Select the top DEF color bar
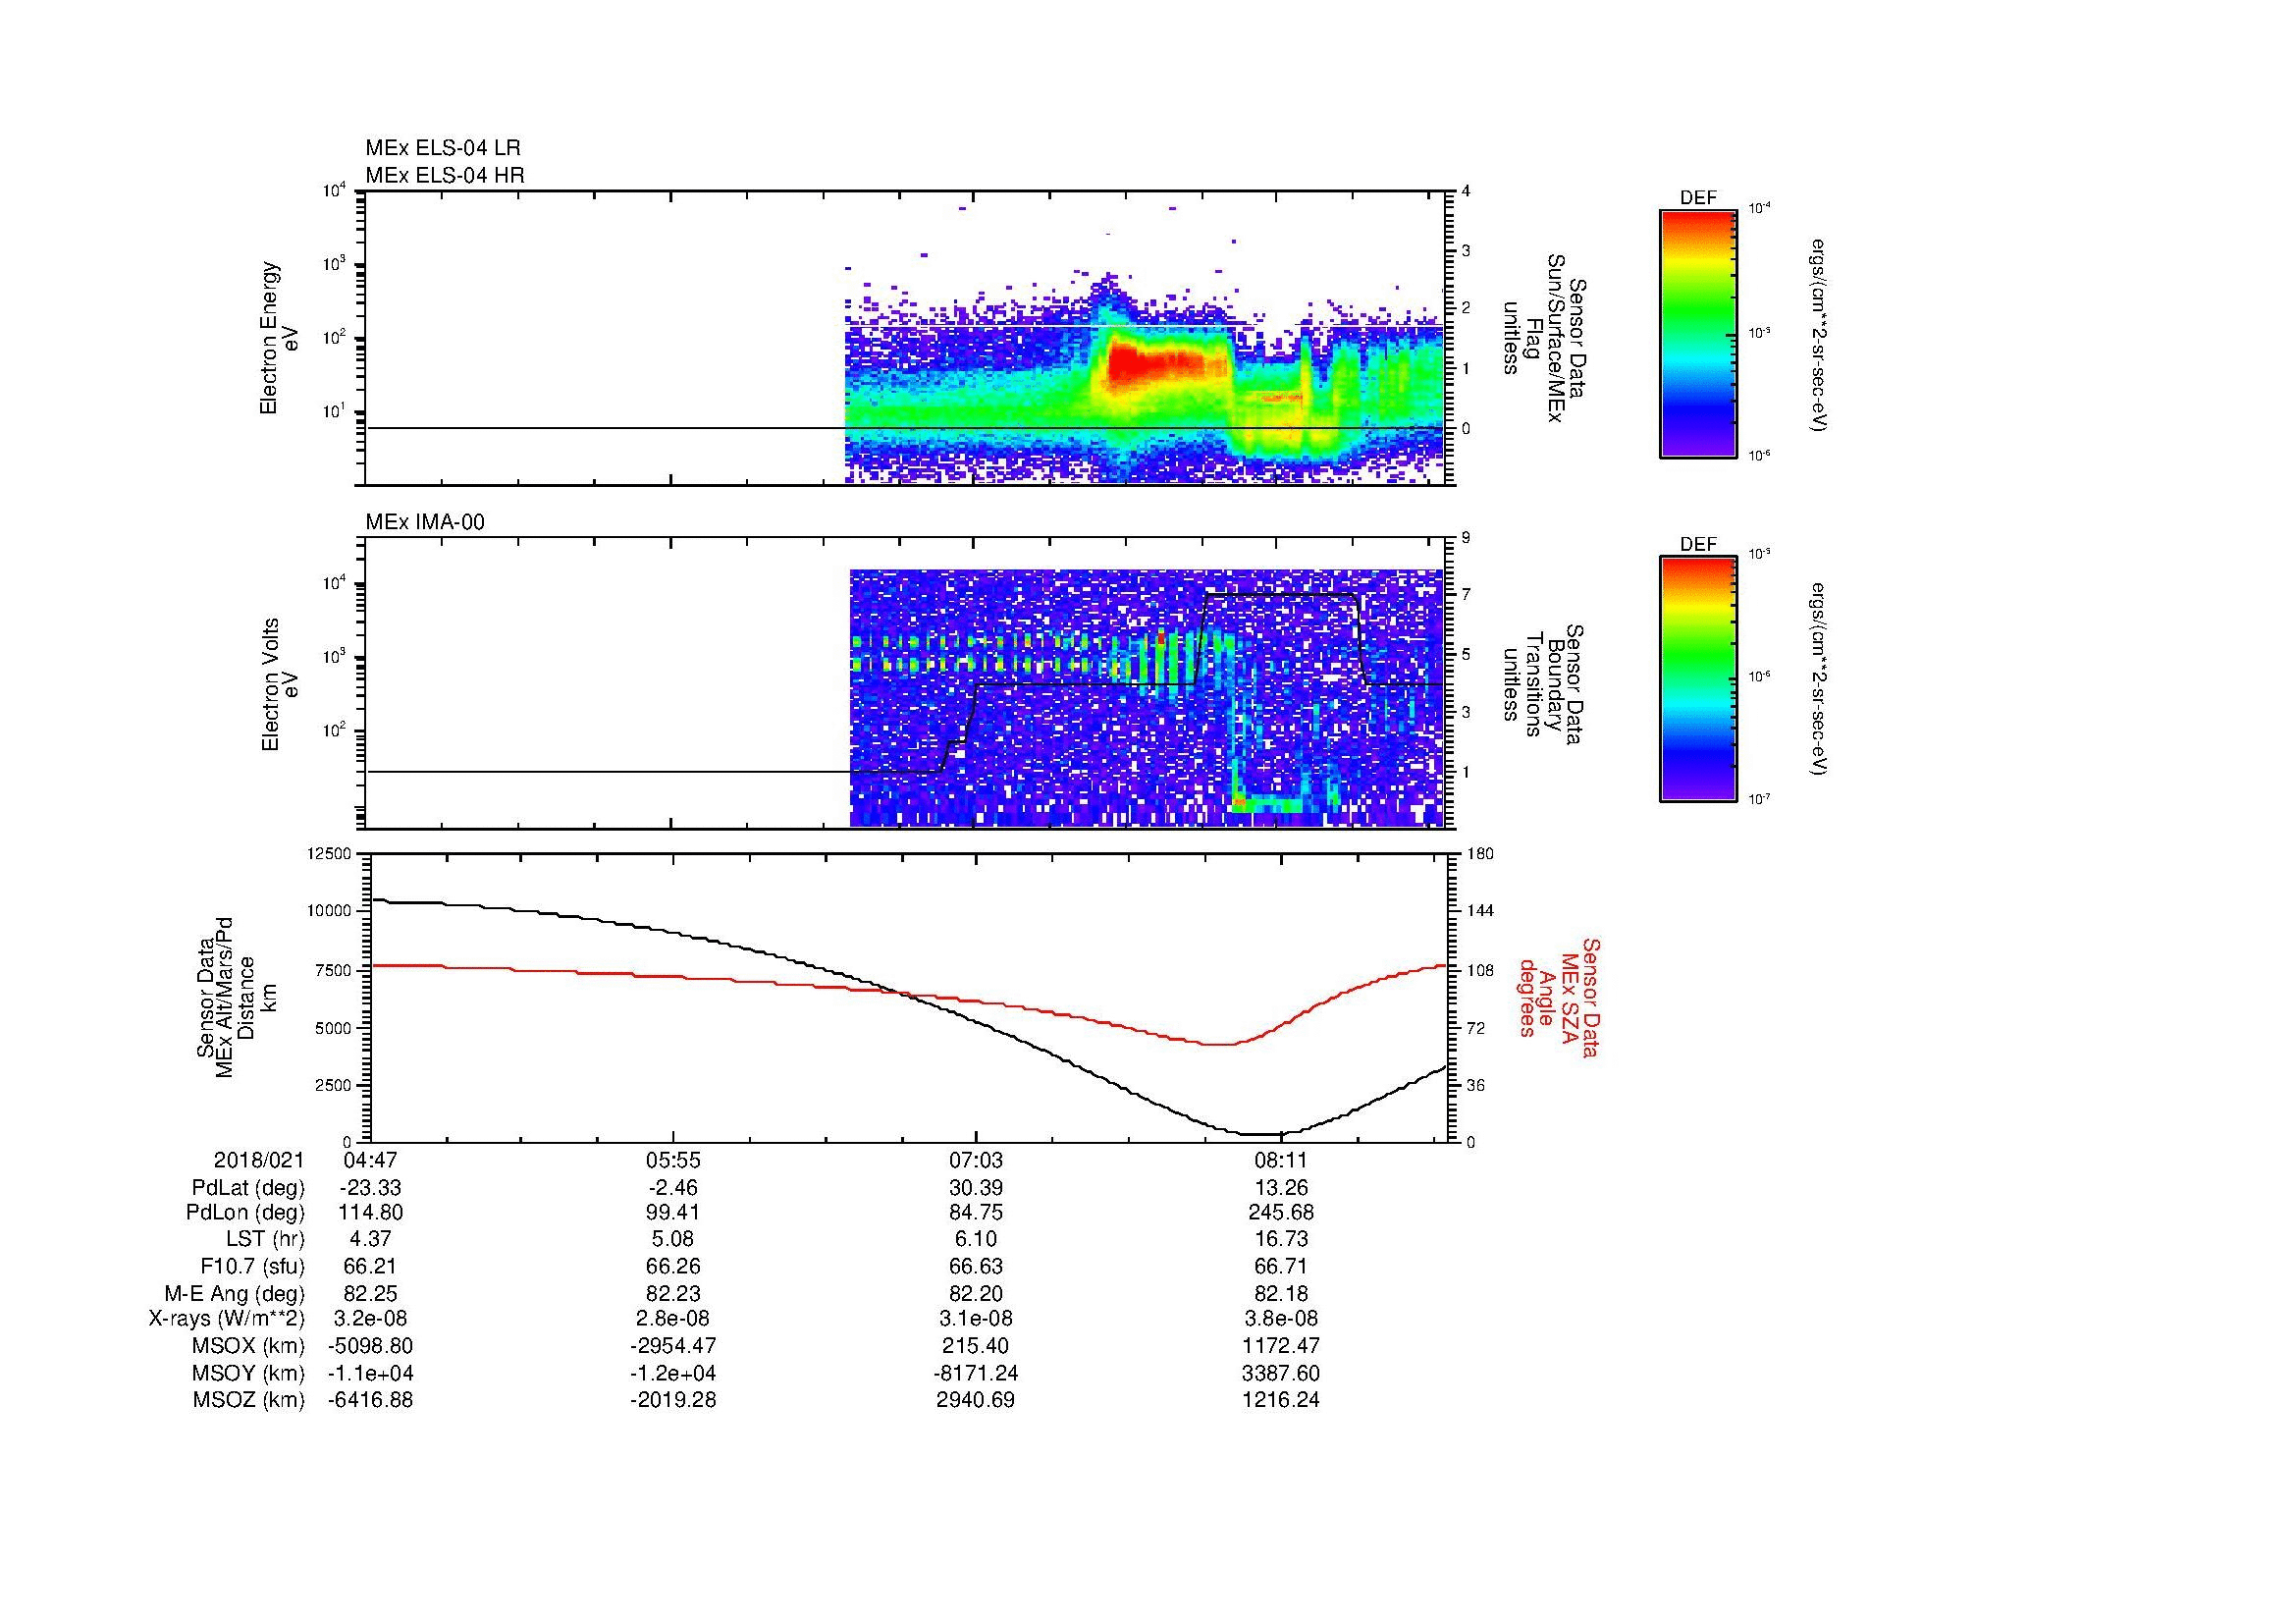 click(1698, 334)
